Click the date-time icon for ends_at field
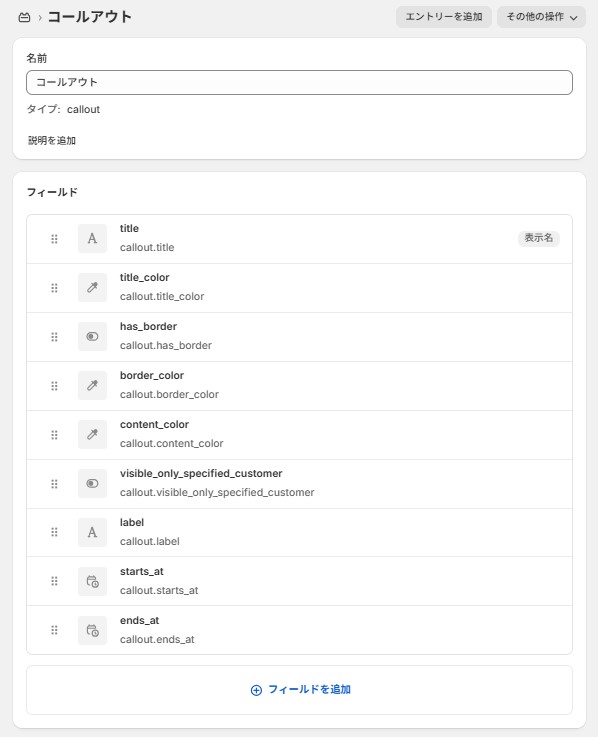Image resolution: width=598 pixels, height=737 pixels. [92, 630]
